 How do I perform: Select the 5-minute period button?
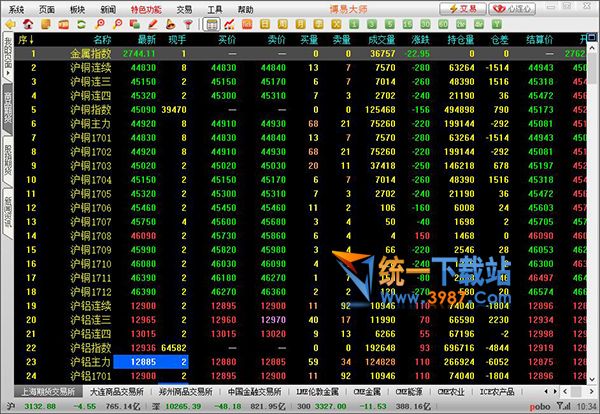coord(390,24)
